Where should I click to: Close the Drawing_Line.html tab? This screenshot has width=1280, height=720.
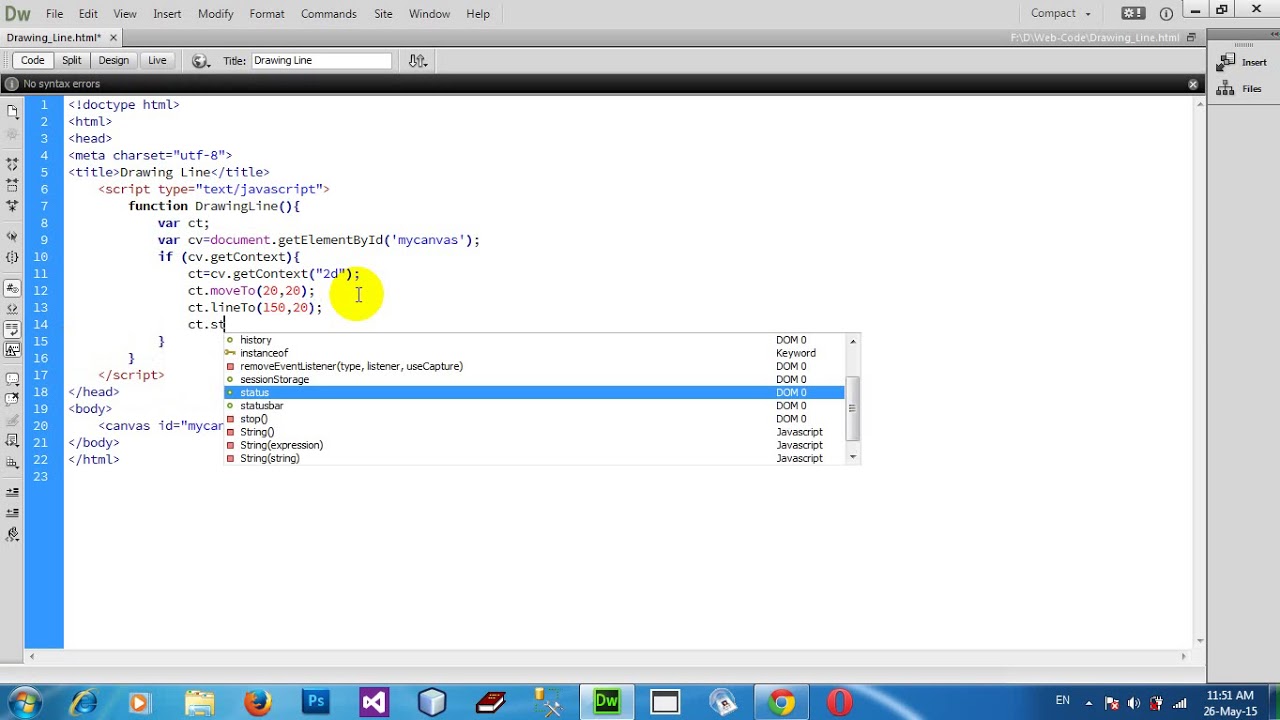[x=113, y=37]
